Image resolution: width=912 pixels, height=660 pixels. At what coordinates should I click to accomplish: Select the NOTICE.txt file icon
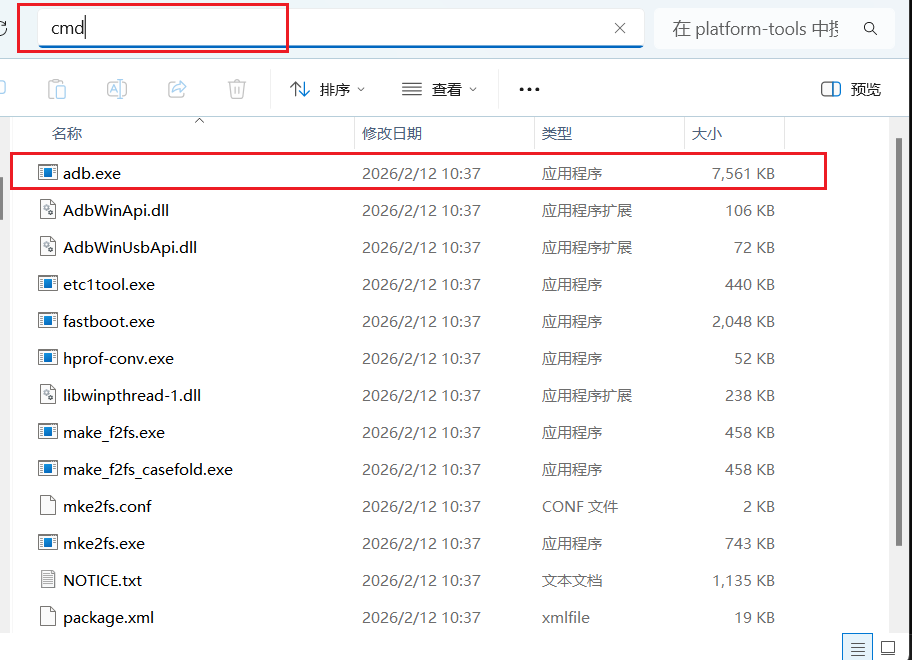click(x=48, y=579)
